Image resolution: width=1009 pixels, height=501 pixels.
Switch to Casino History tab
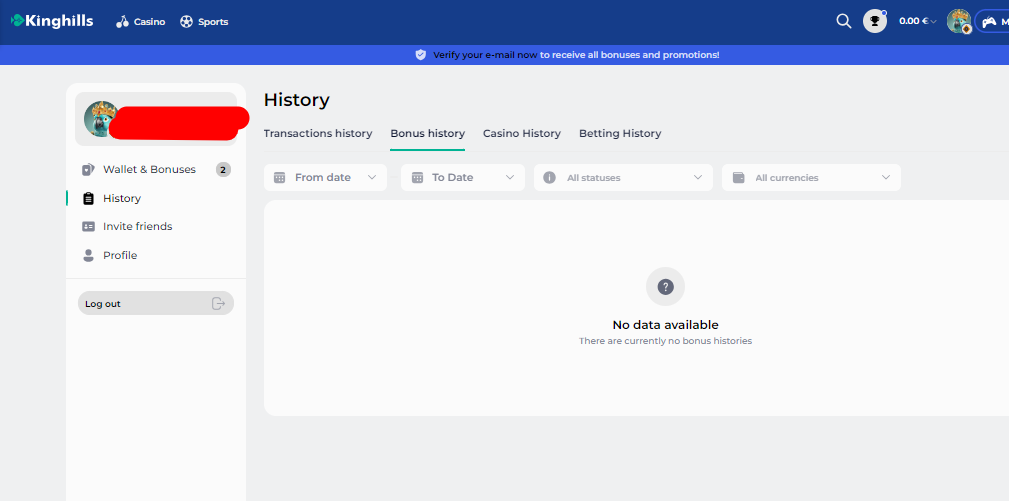click(x=521, y=134)
